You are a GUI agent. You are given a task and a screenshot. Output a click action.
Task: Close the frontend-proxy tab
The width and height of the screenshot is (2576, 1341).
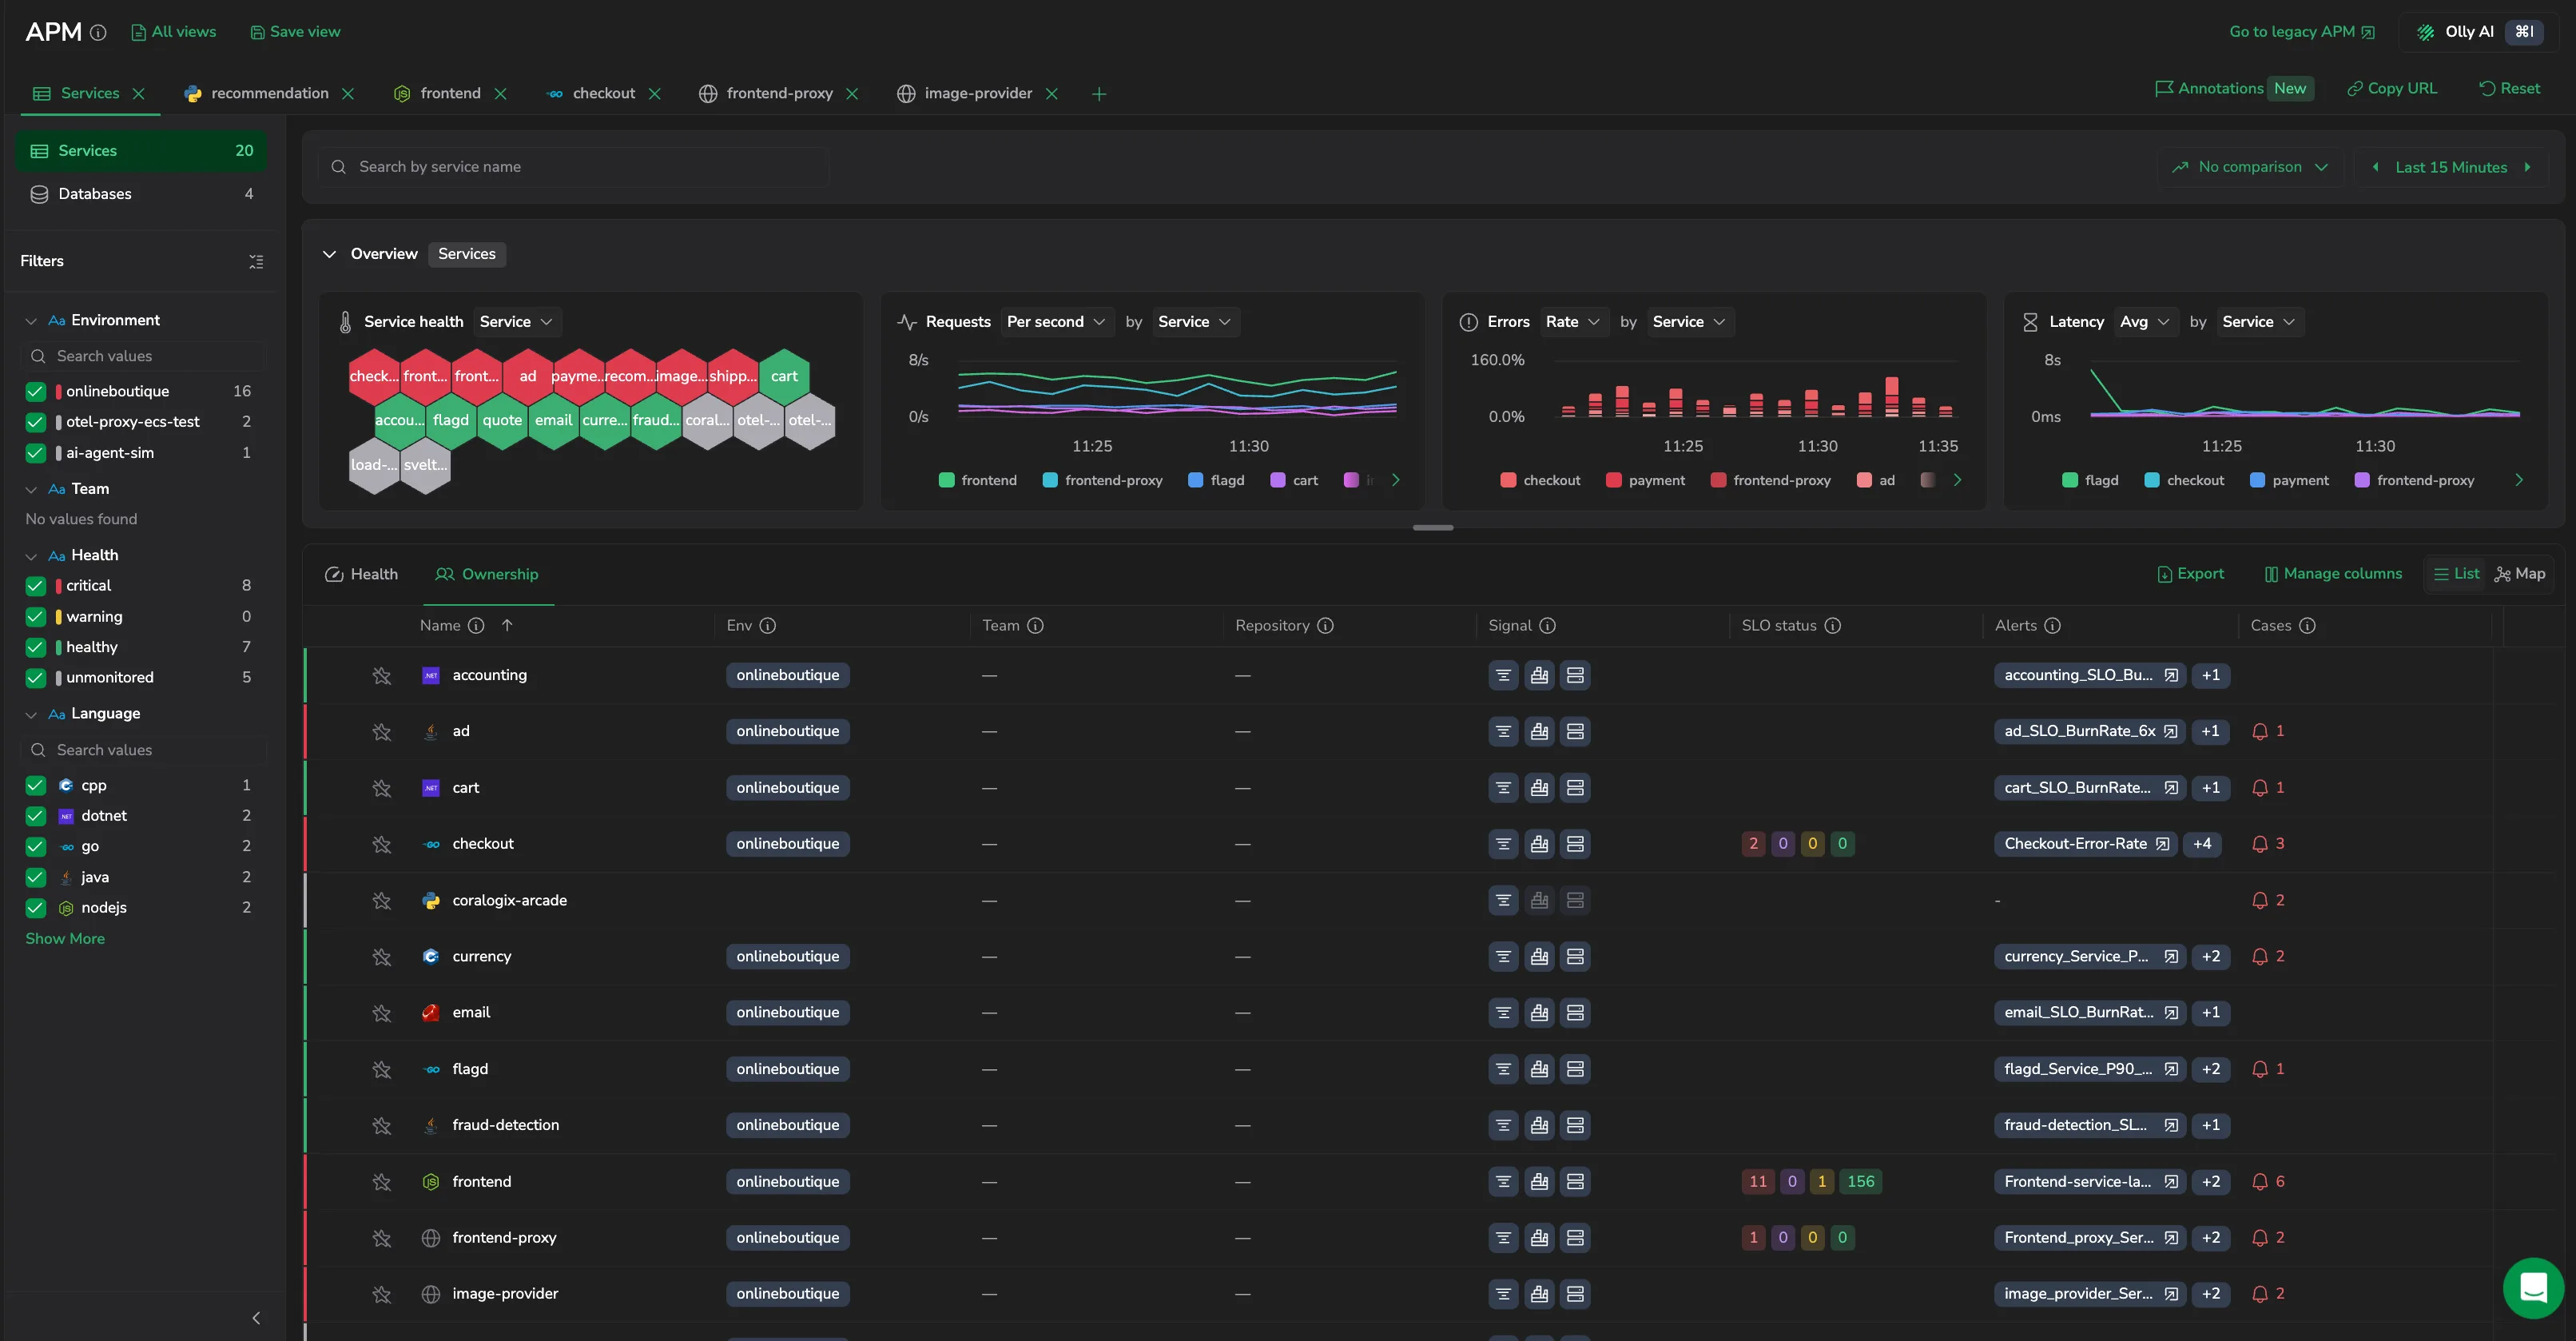point(852,94)
